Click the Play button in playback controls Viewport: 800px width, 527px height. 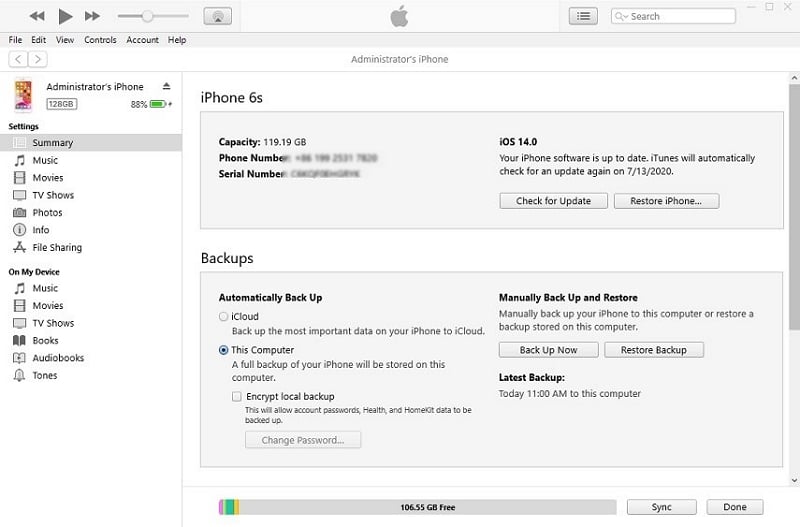coord(65,16)
